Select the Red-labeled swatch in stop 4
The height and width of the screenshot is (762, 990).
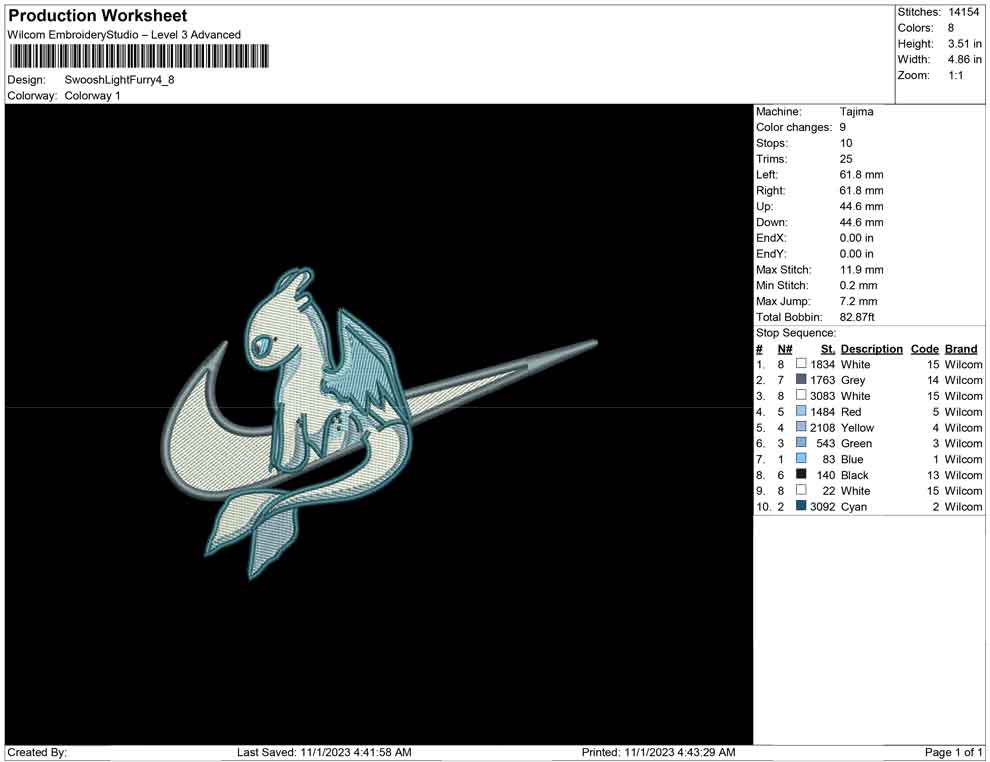[x=801, y=412]
